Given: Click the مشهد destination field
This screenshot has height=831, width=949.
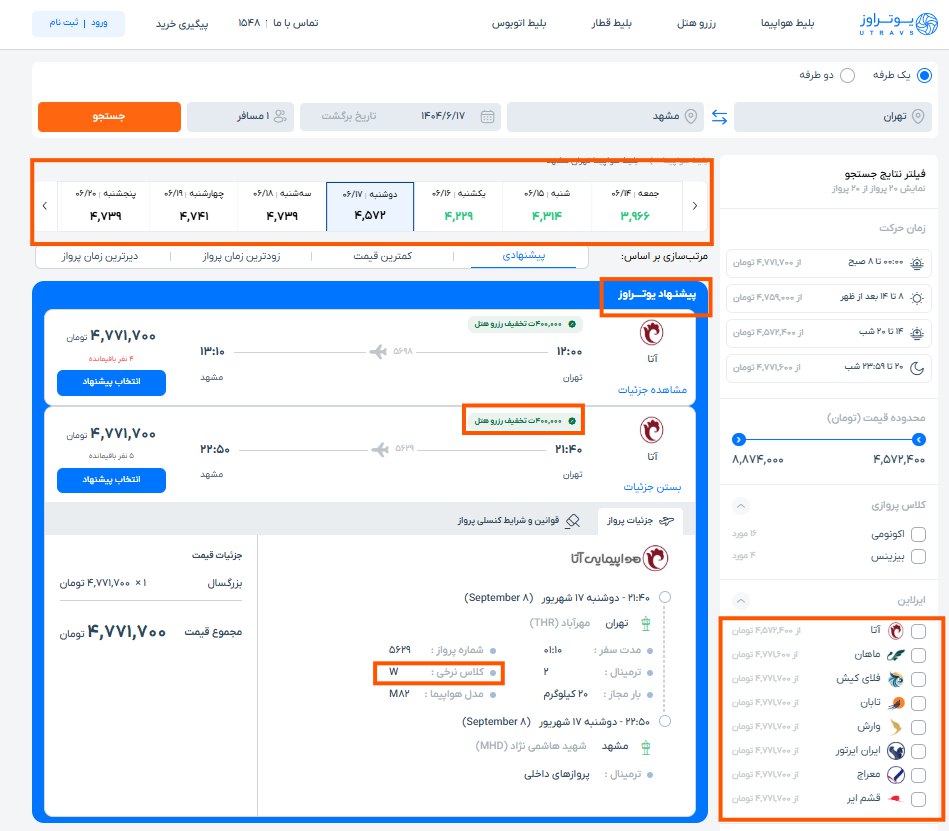Looking at the screenshot, I should coord(605,117).
